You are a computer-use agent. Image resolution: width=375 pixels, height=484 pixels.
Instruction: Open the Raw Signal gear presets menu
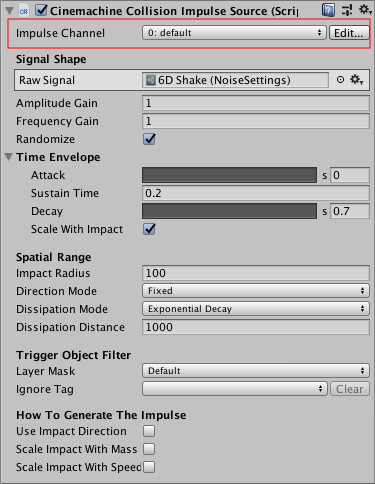[x=356, y=80]
